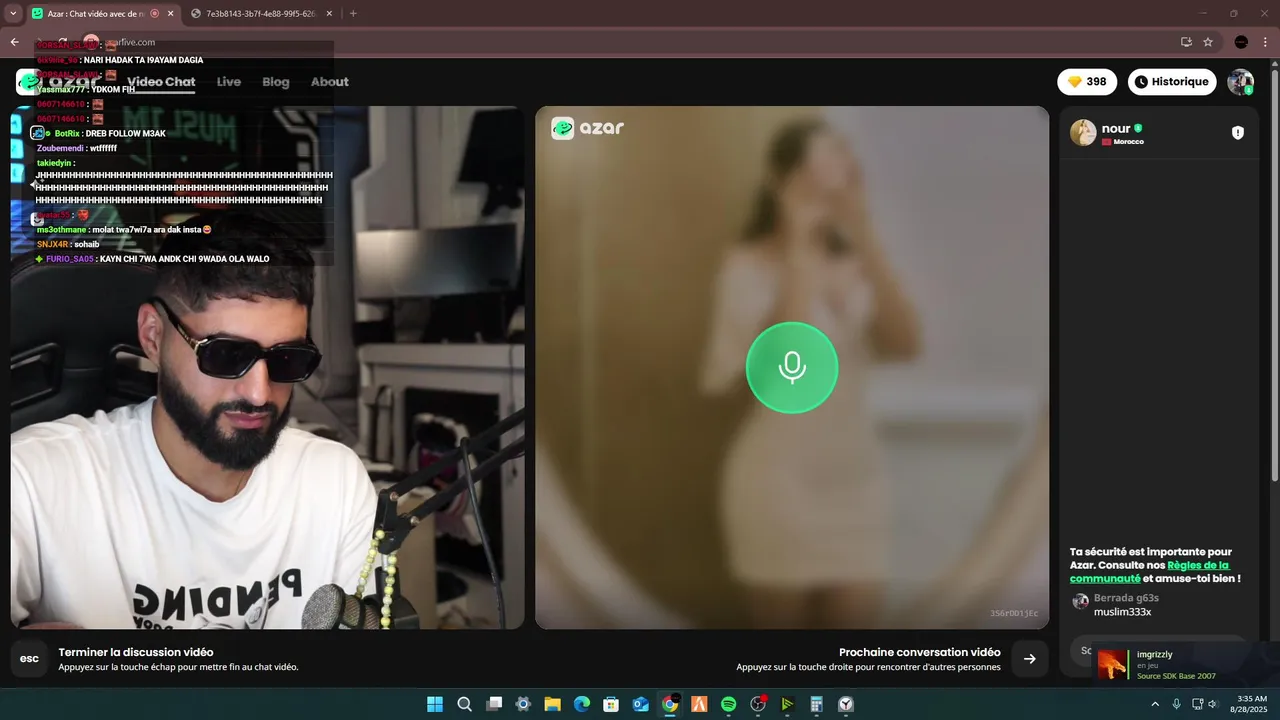Image resolution: width=1280 pixels, height=720 pixels.
Task: Open the Clock app on the taskbar
Action: (846, 704)
